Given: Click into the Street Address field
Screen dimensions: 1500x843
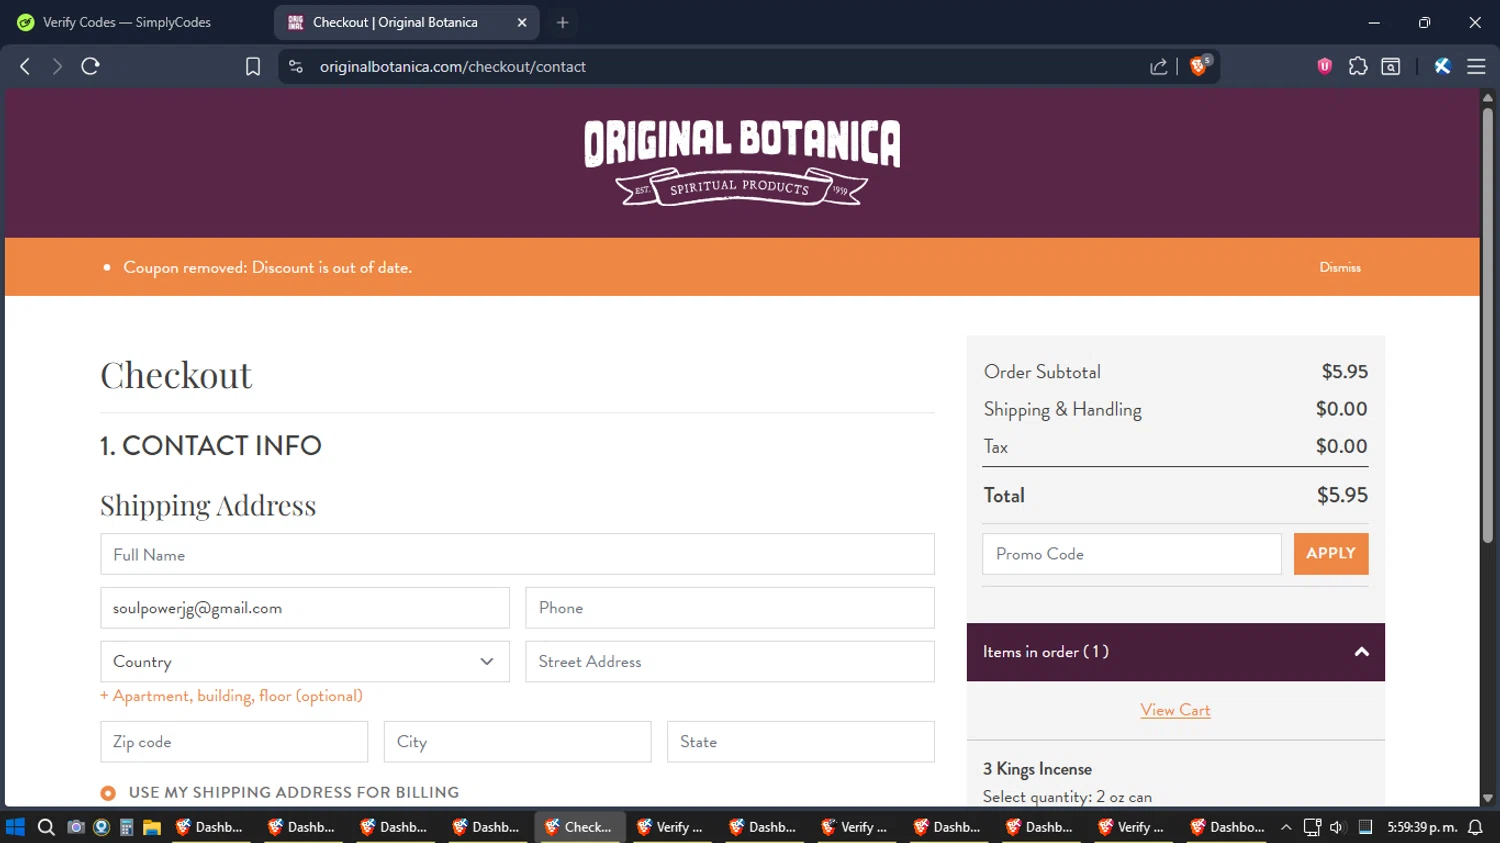Looking at the screenshot, I should point(730,662).
